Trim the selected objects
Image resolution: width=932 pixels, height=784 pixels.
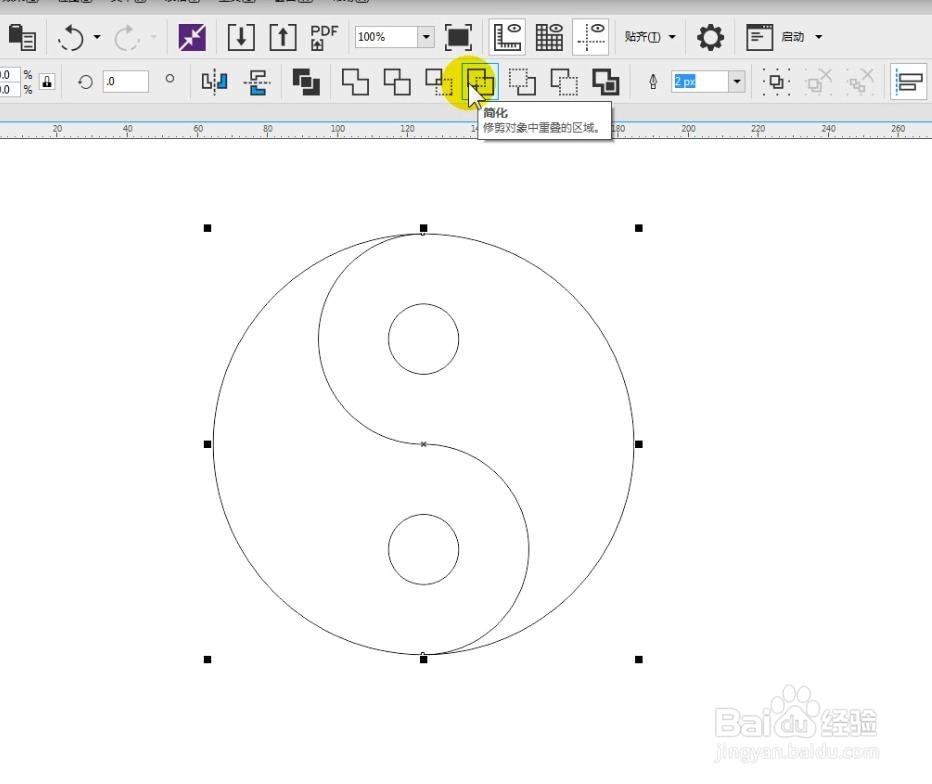396,81
